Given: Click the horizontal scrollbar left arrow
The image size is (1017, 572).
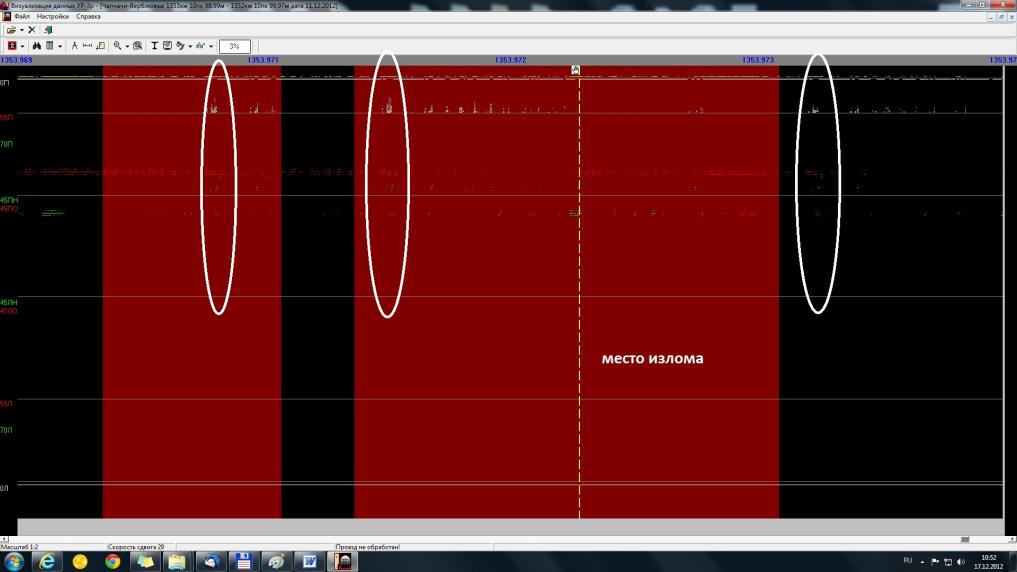Looking at the screenshot, I should (4, 539).
